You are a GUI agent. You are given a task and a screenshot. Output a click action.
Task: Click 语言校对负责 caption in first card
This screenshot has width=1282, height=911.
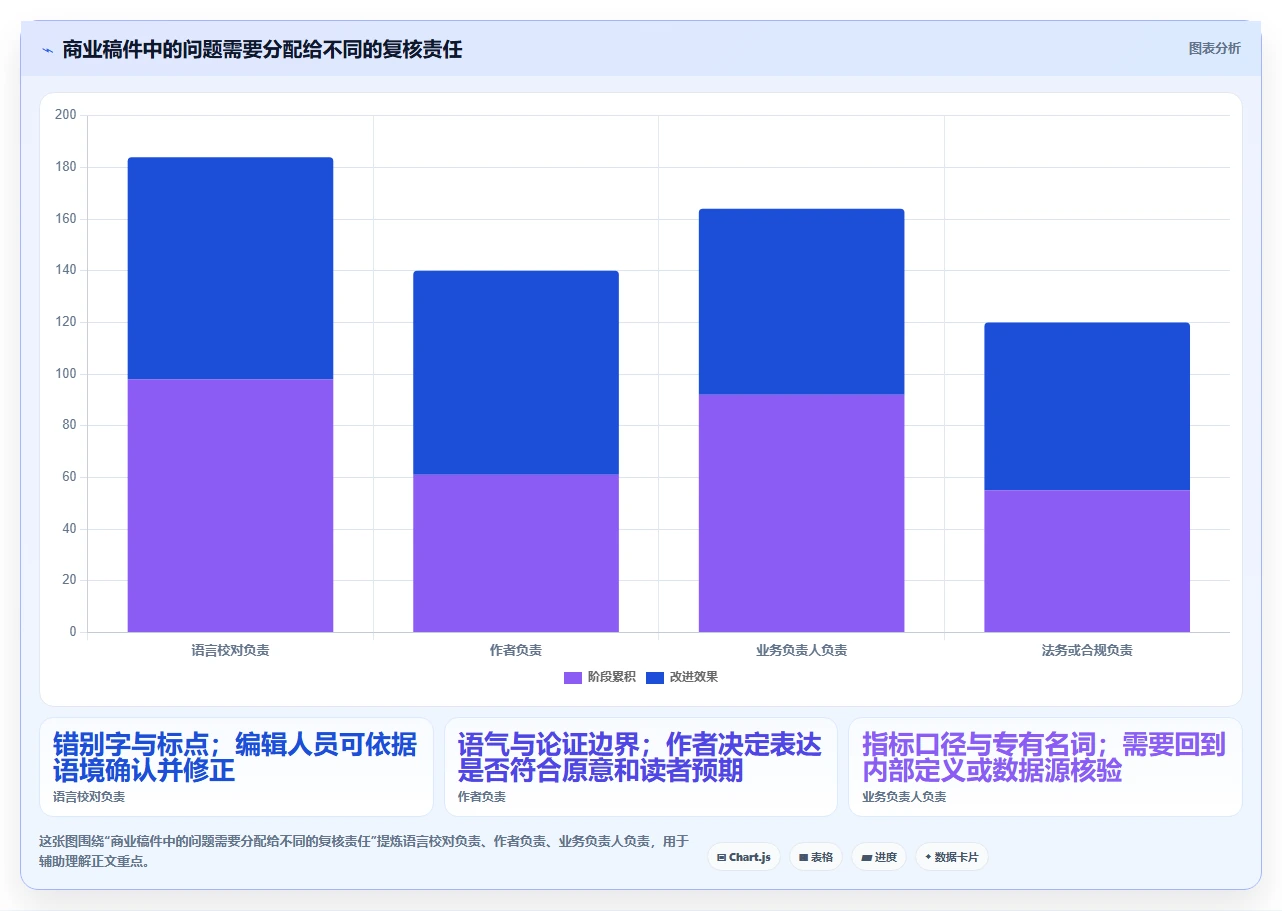pos(89,797)
